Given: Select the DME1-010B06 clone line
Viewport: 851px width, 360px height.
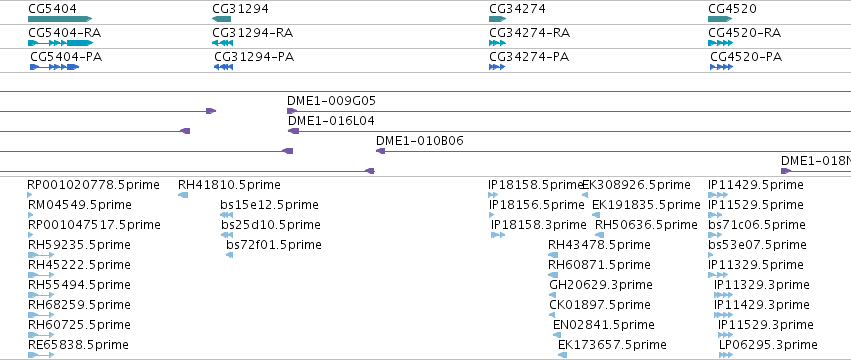Looking at the screenshot, I should pos(613,151).
